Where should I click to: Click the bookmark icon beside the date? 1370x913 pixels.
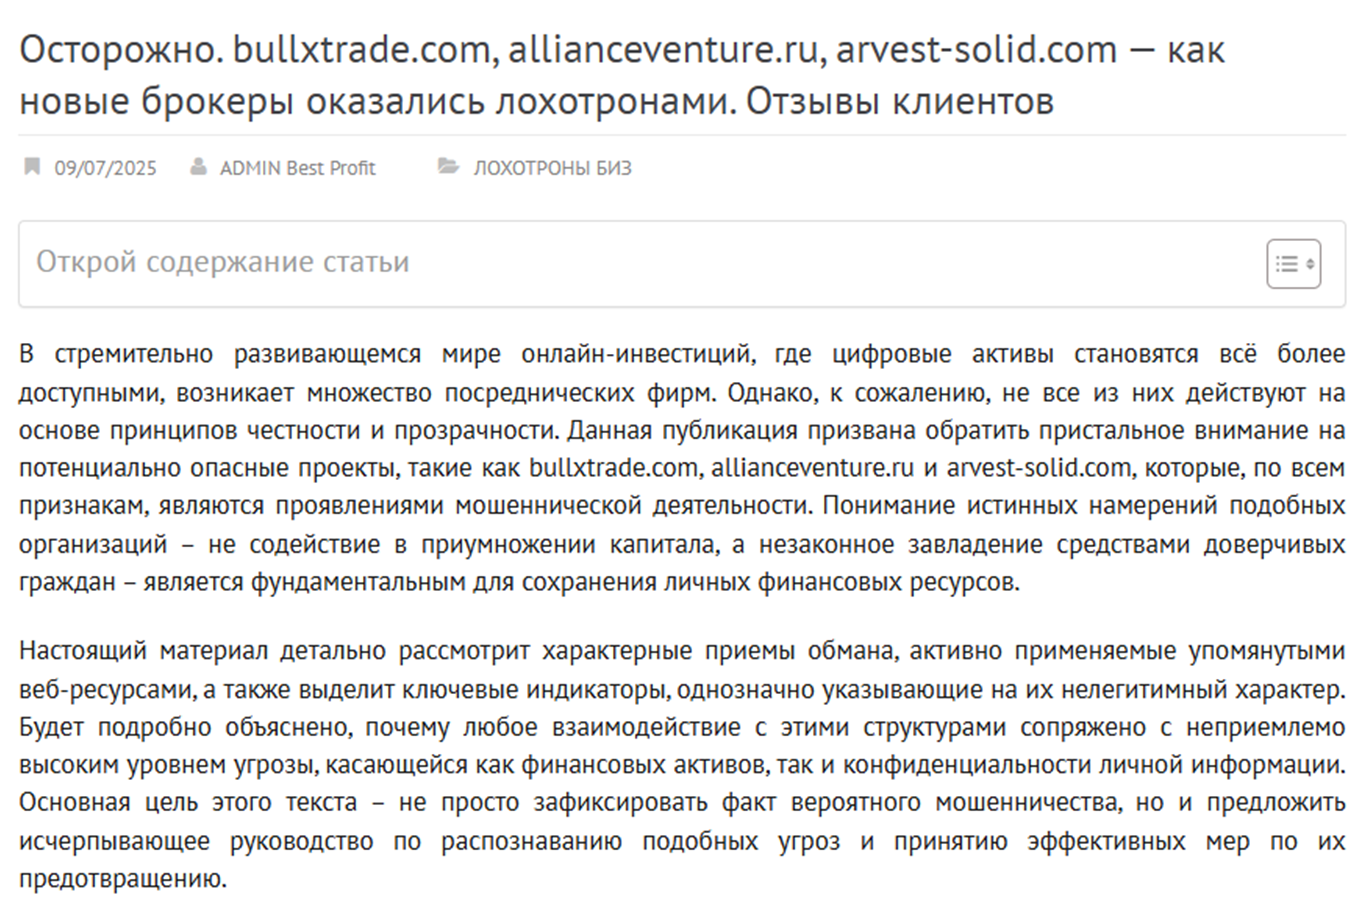click(32, 166)
